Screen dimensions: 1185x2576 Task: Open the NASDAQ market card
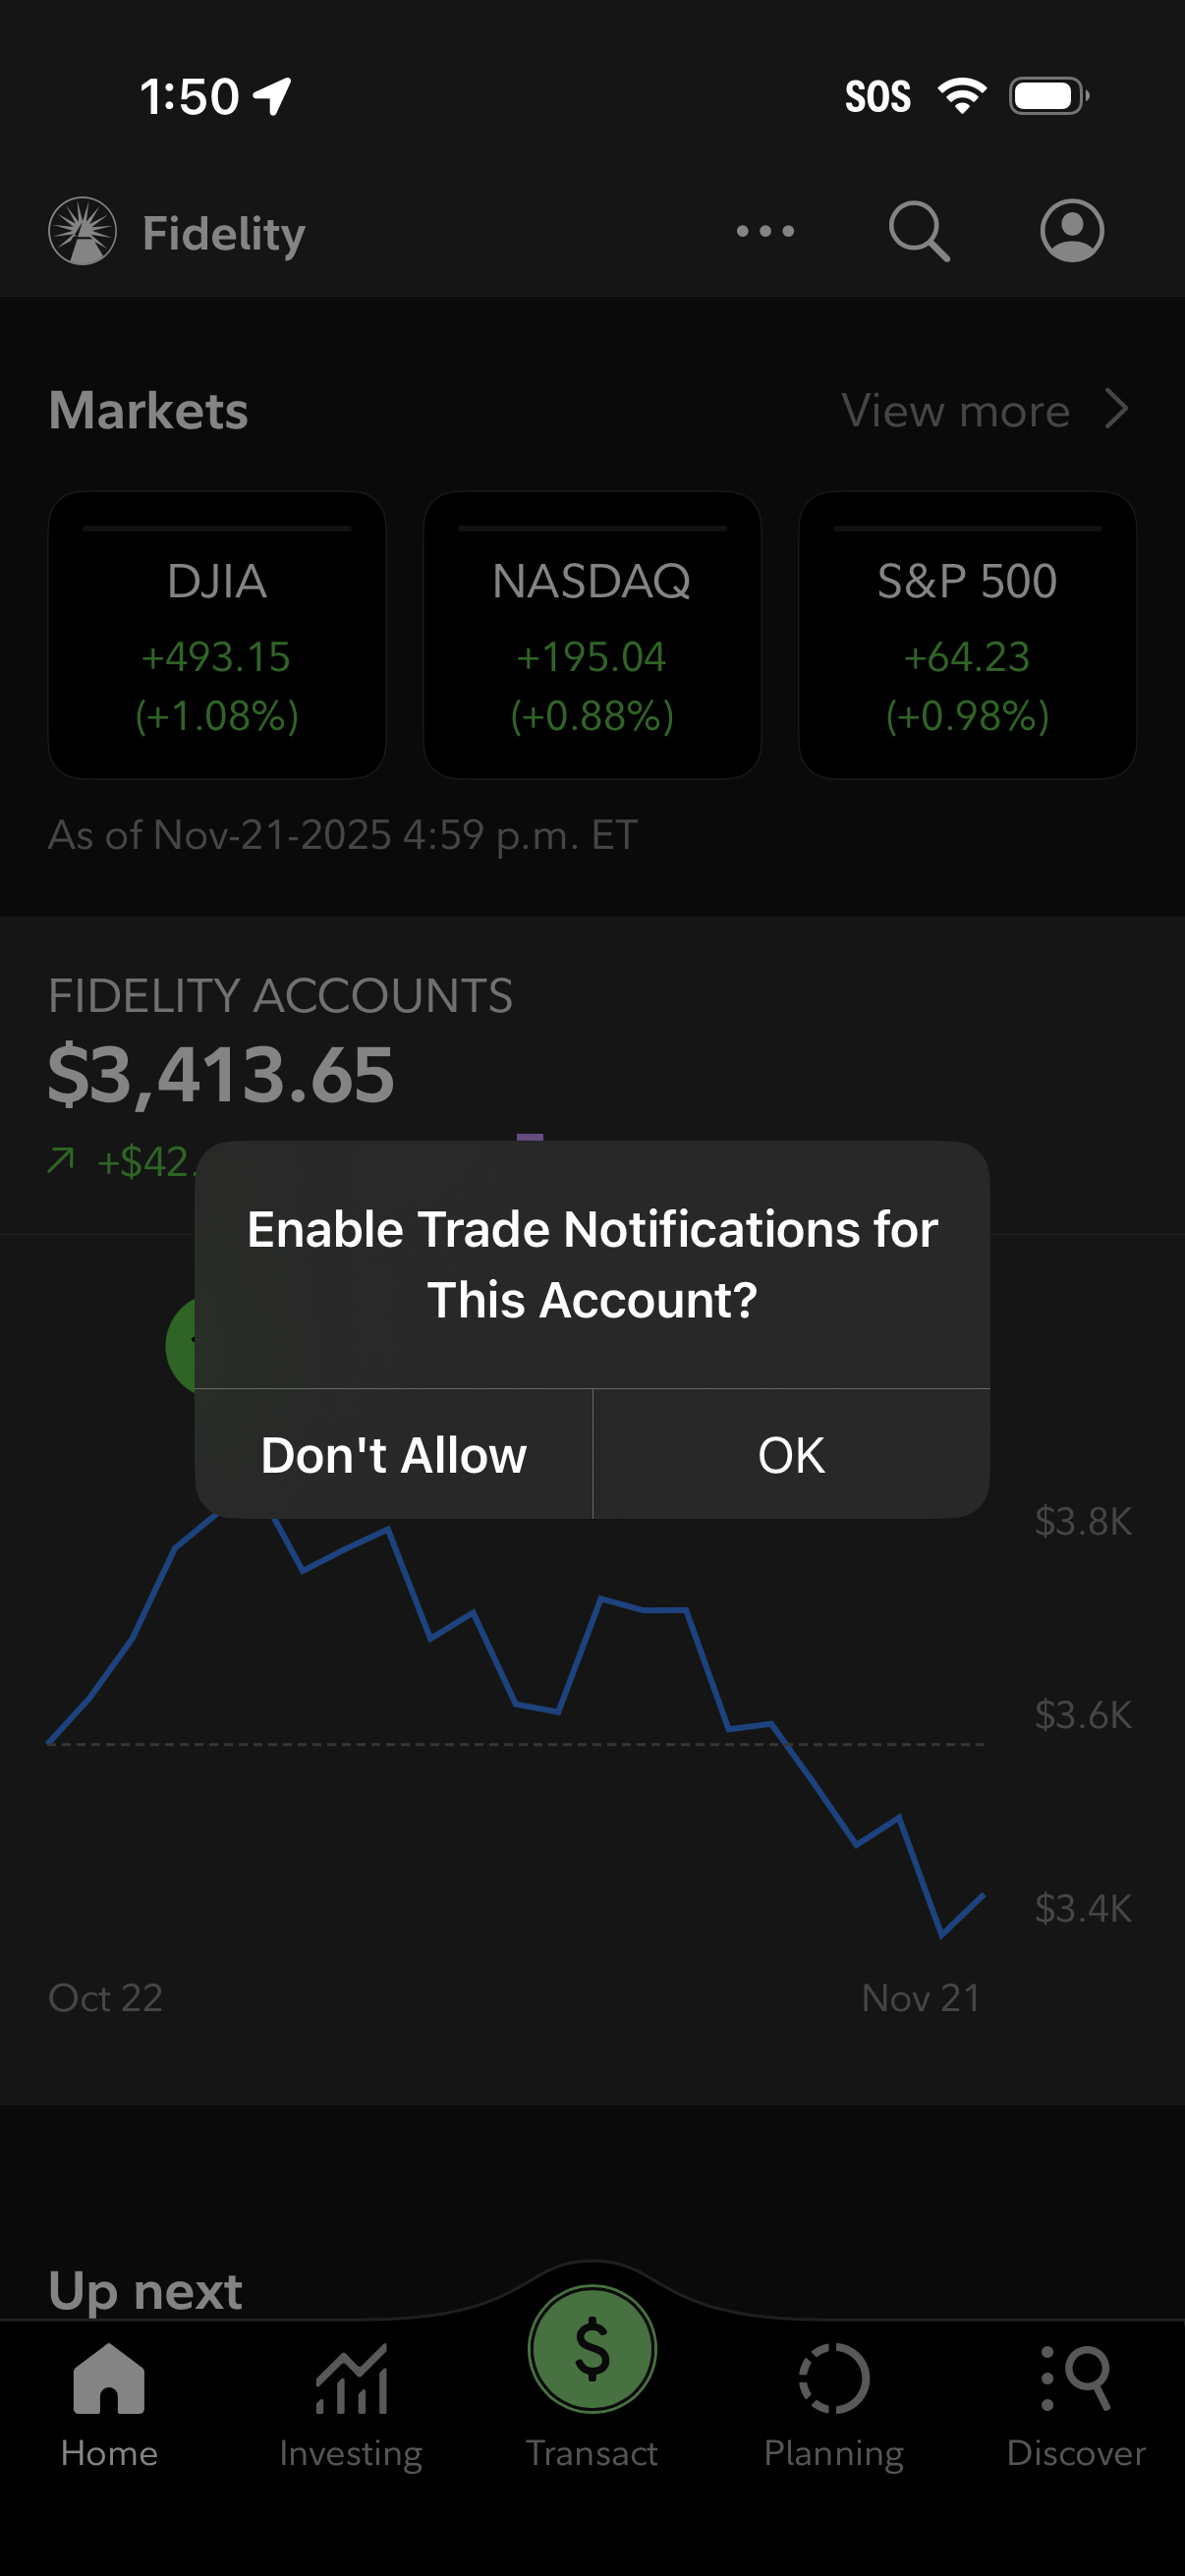[592, 635]
